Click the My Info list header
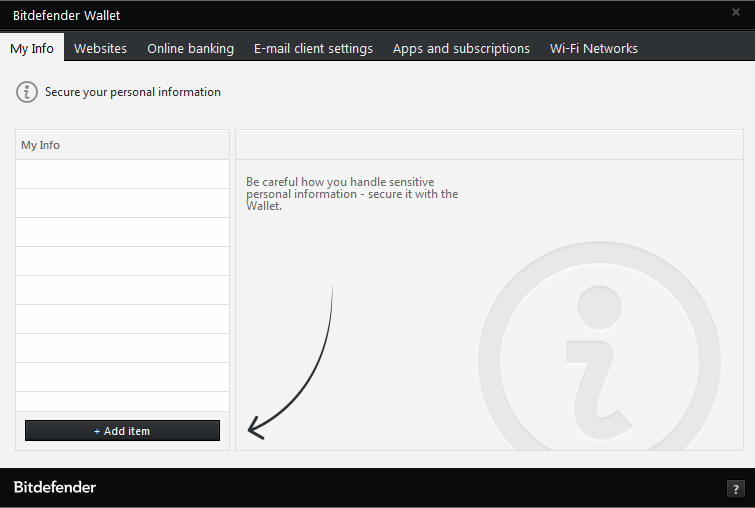This screenshot has width=755, height=508. 122,145
